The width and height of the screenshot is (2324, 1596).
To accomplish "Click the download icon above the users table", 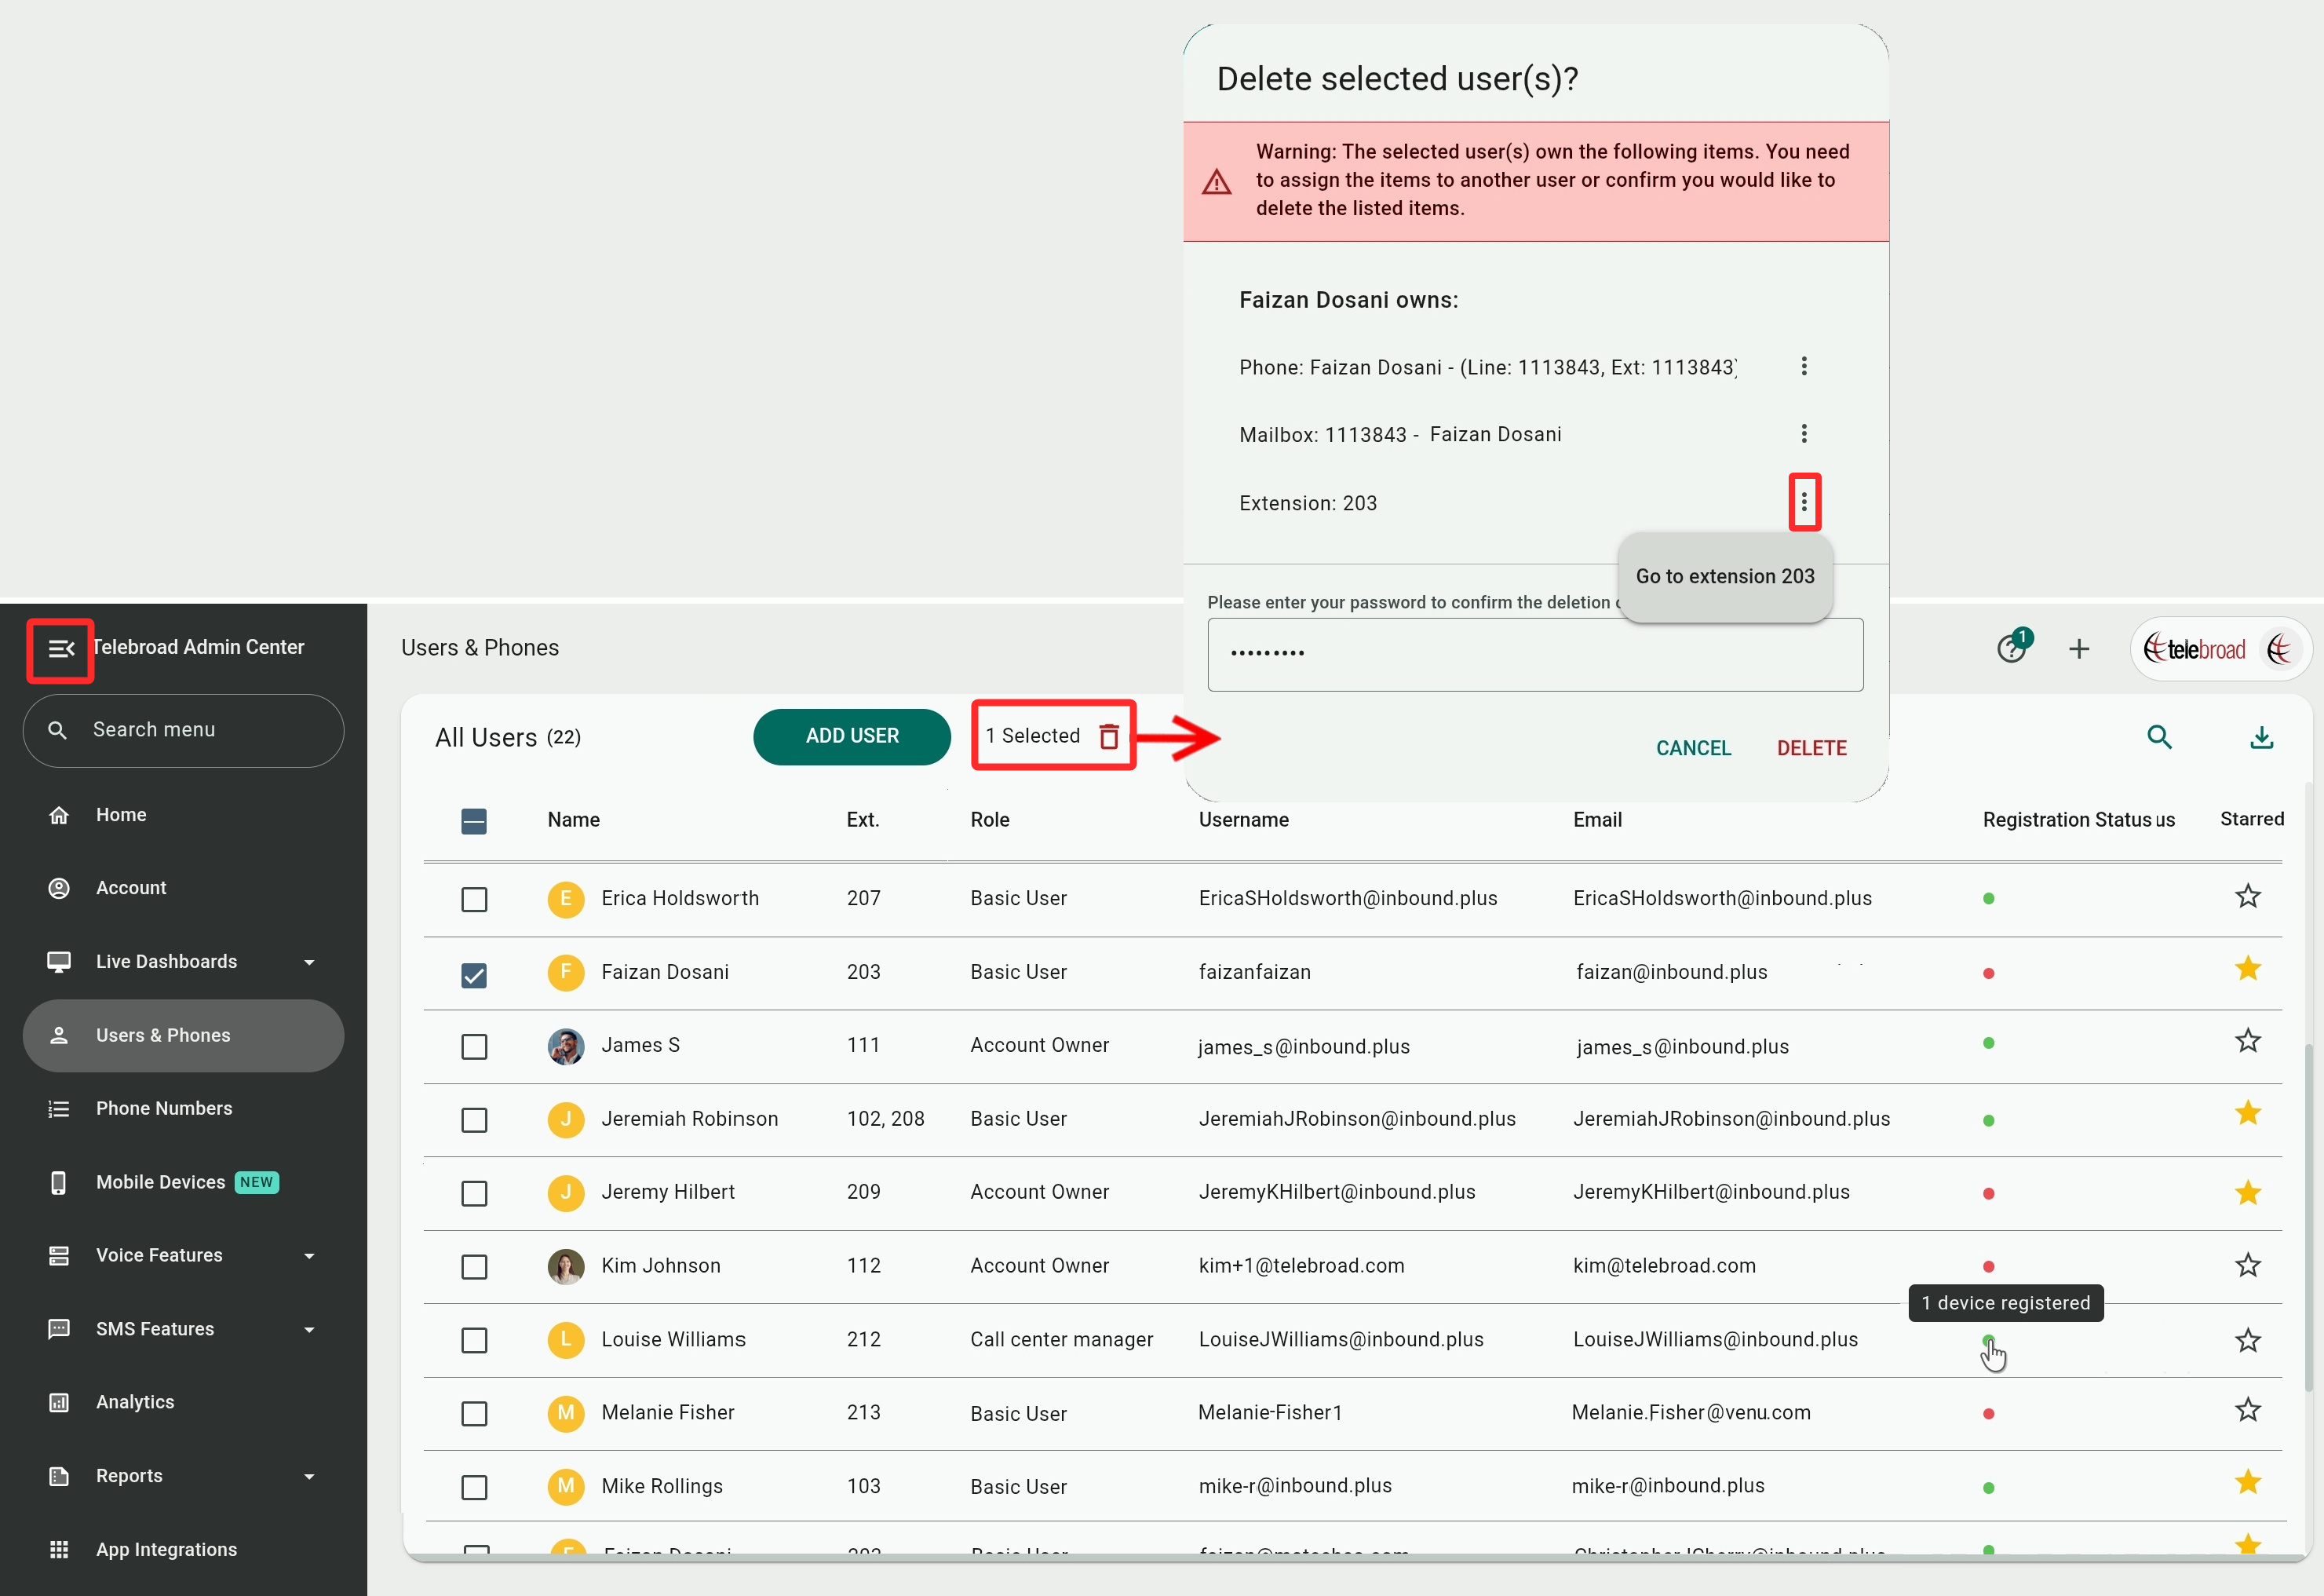I will (2261, 737).
